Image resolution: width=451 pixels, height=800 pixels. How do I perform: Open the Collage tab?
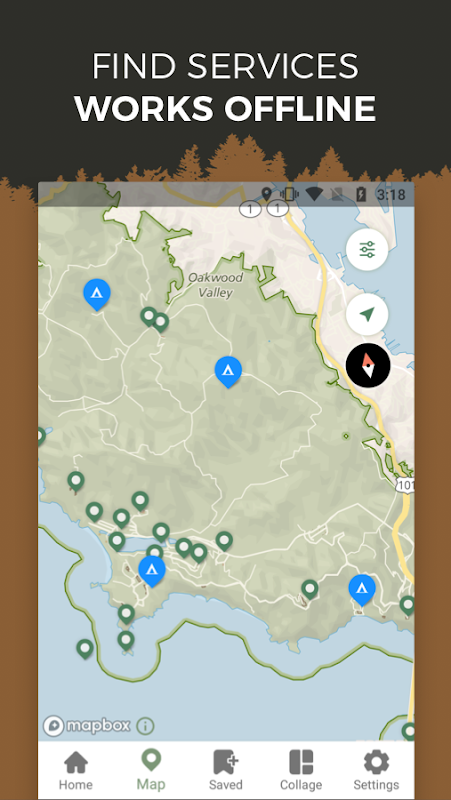(301, 770)
